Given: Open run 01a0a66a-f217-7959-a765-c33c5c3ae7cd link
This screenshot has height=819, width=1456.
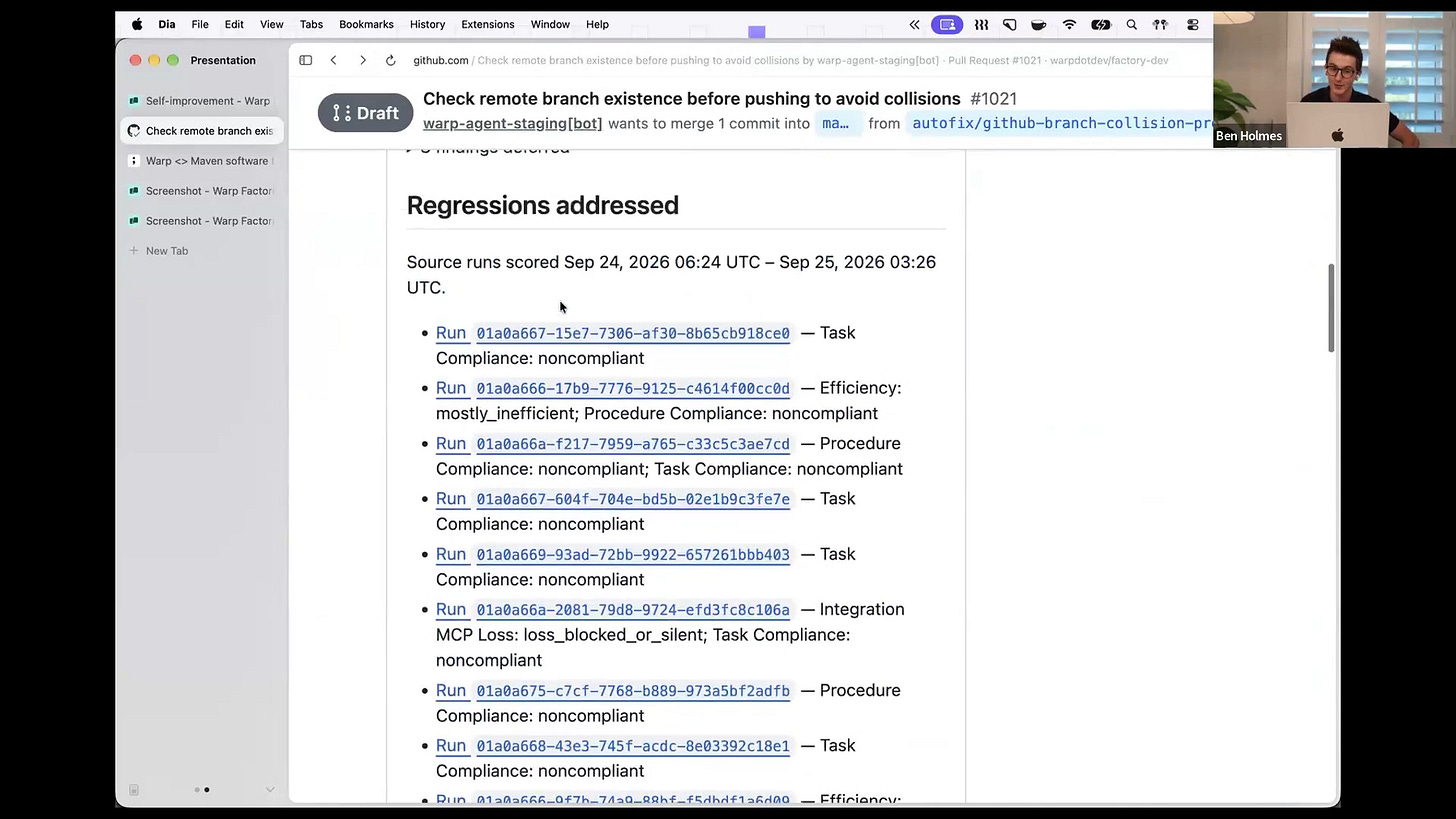Looking at the screenshot, I should click(613, 444).
